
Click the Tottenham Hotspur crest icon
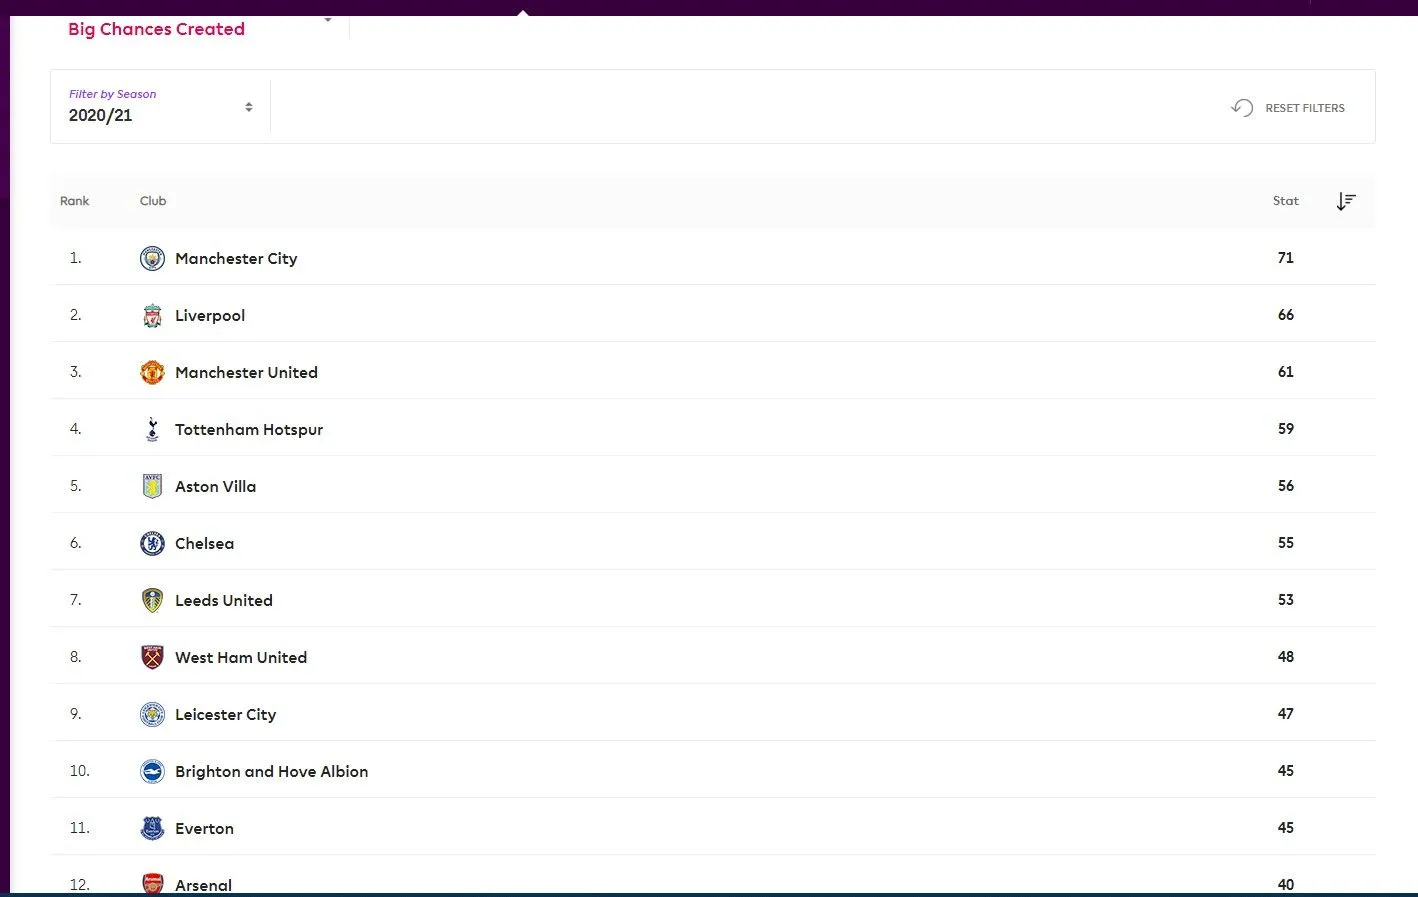(x=152, y=430)
